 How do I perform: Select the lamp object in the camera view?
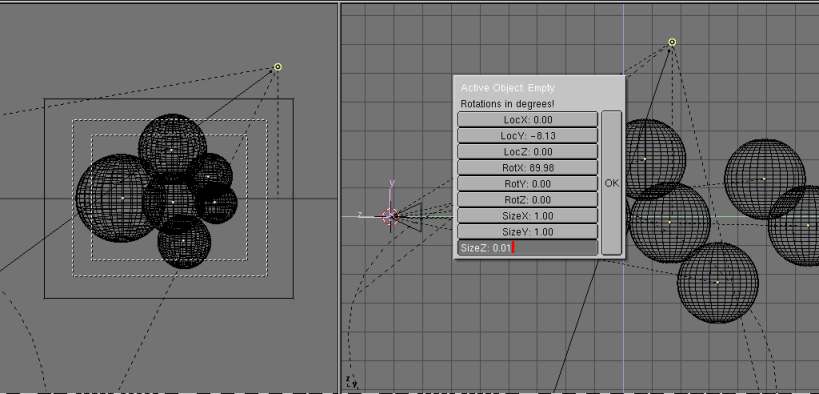(x=278, y=67)
